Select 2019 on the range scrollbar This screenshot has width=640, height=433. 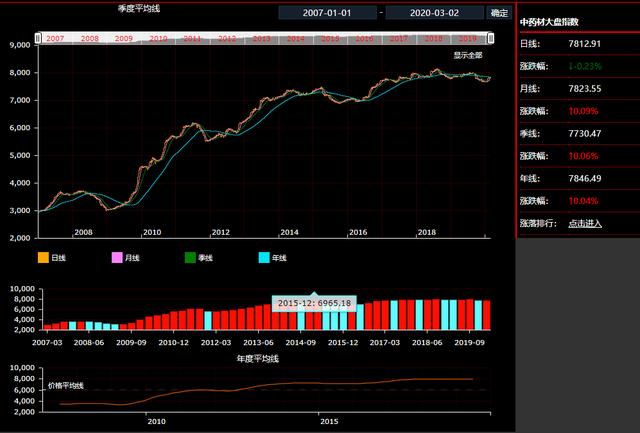click(x=468, y=38)
